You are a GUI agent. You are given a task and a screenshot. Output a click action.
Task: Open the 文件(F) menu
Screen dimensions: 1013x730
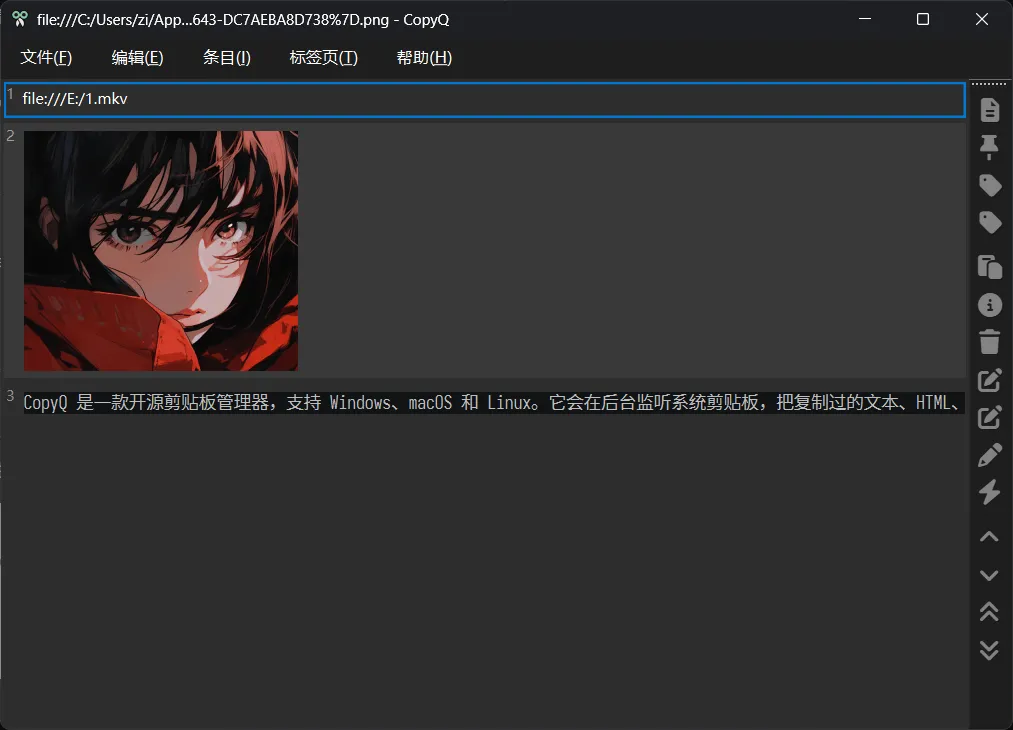(x=46, y=57)
